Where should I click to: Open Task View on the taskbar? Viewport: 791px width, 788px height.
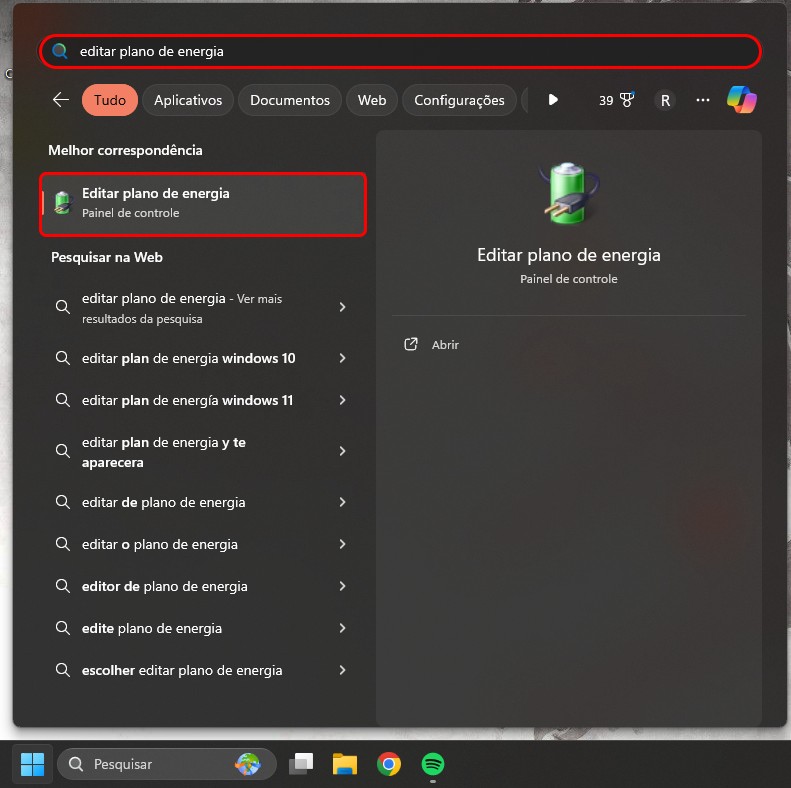[x=301, y=764]
